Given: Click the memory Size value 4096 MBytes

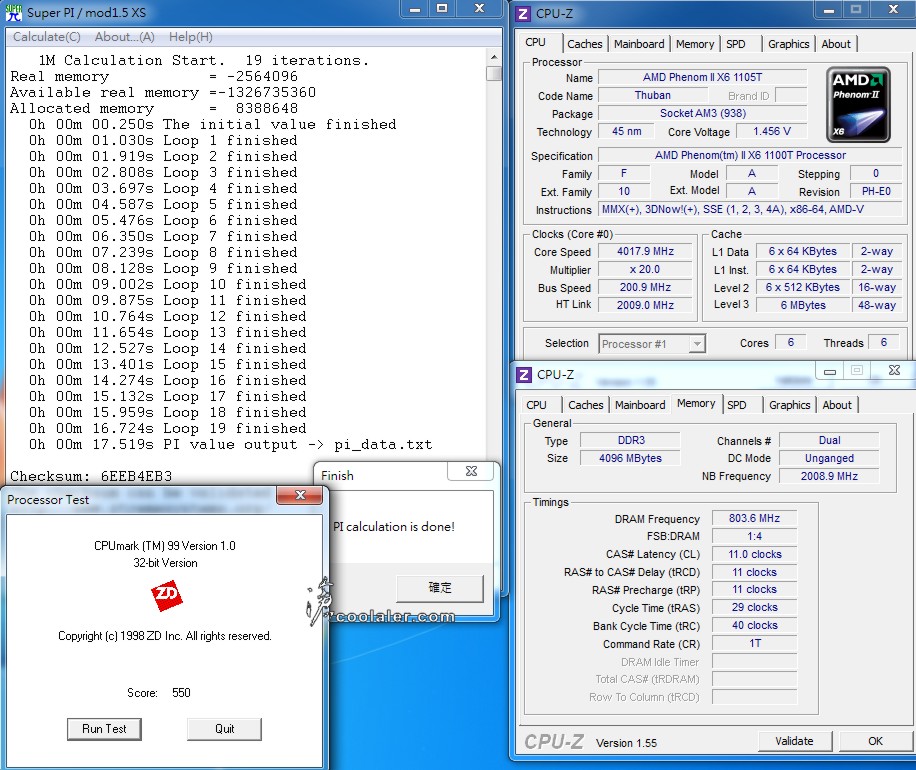Looking at the screenshot, I should click(630, 459).
